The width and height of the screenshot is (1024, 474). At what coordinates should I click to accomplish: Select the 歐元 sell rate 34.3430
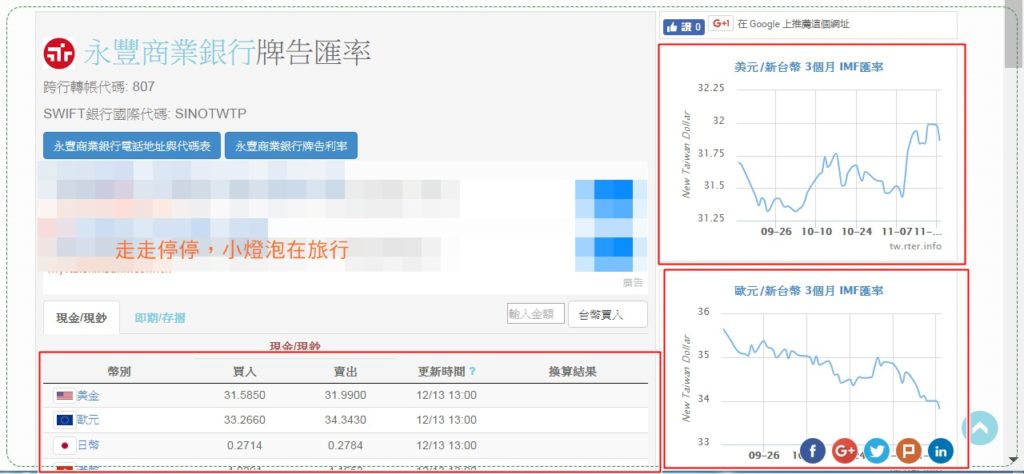coord(345,420)
